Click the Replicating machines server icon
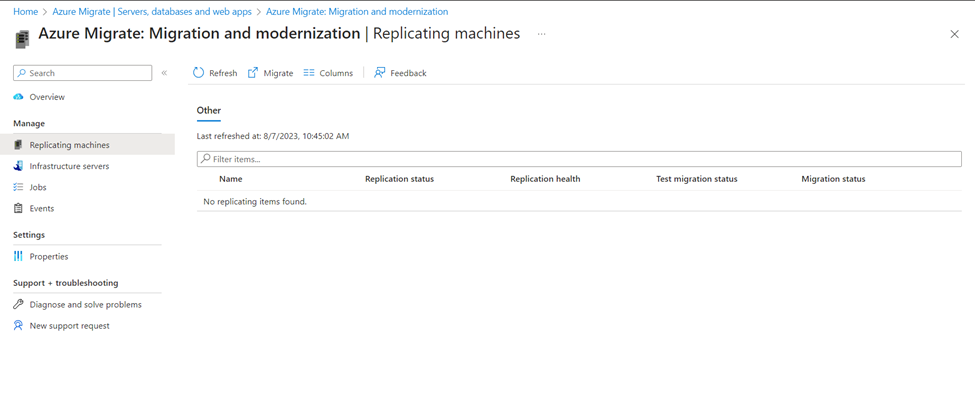 (x=19, y=145)
